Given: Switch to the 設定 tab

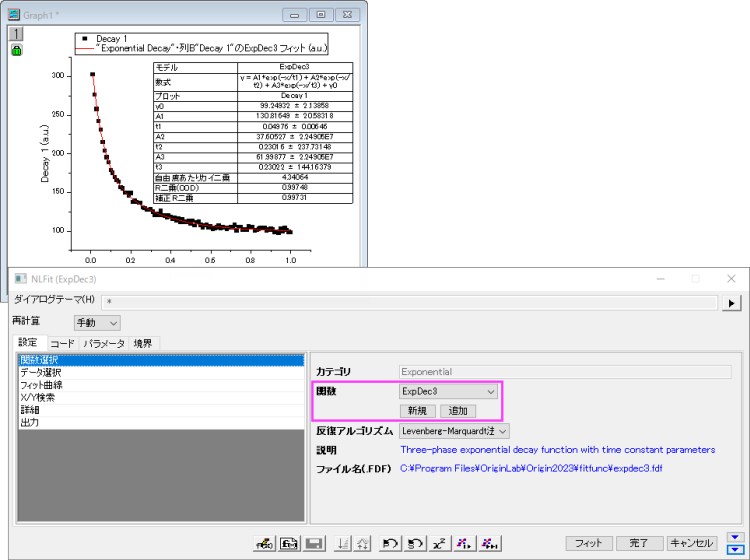Looking at the screenshot, I should (28, 342).
